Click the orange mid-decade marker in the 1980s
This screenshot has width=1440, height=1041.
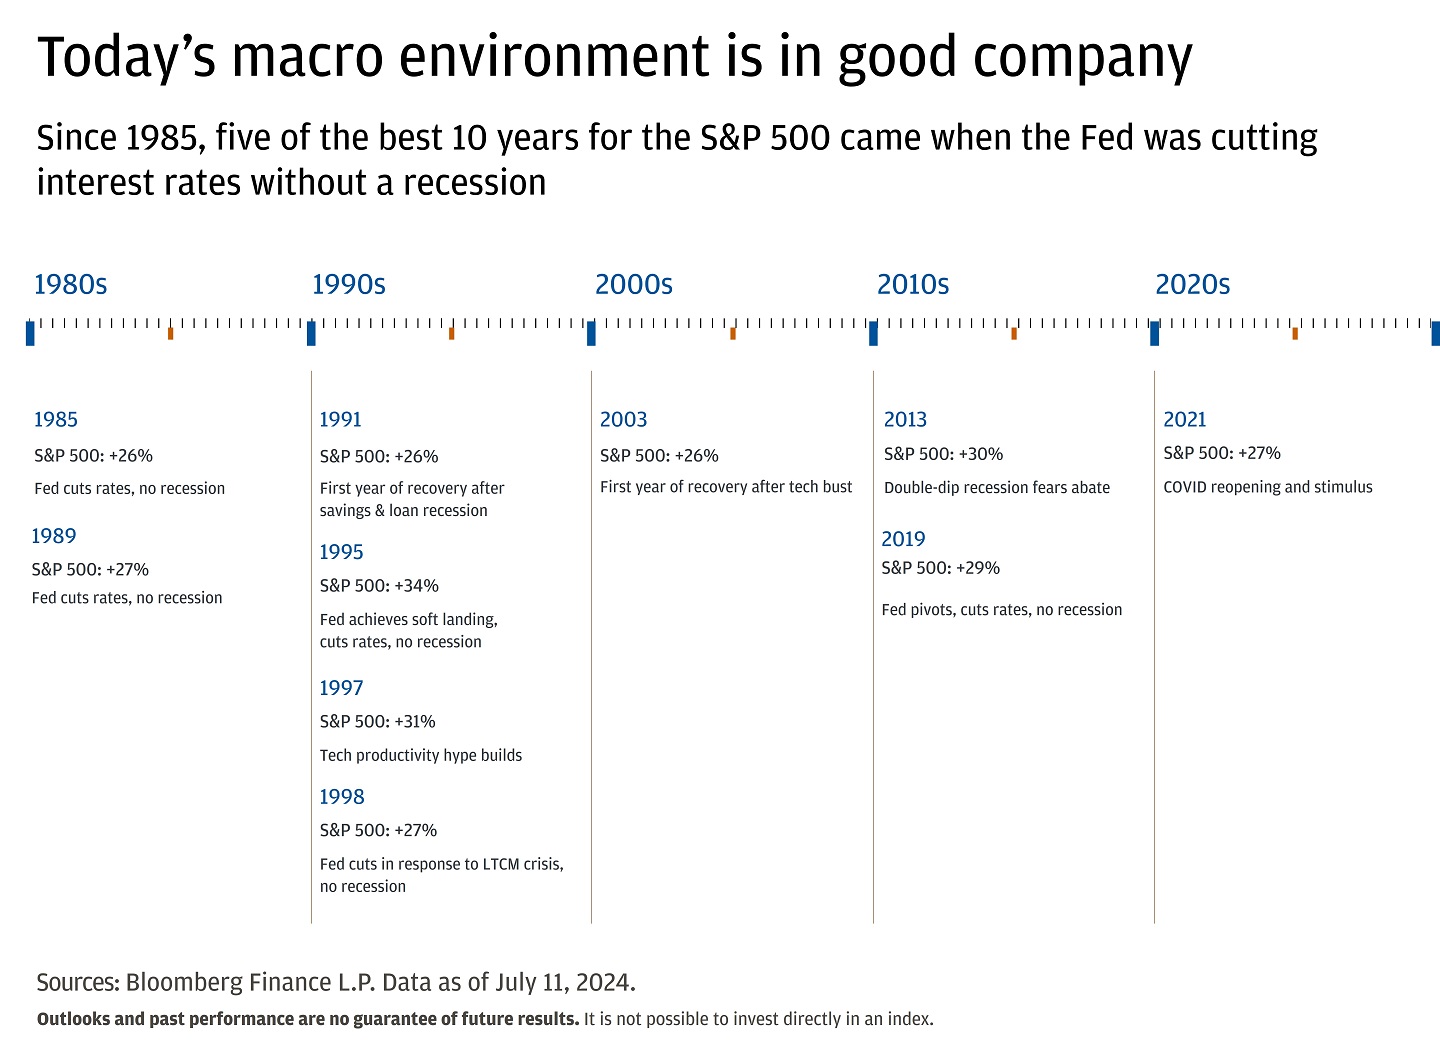[171, 333]
